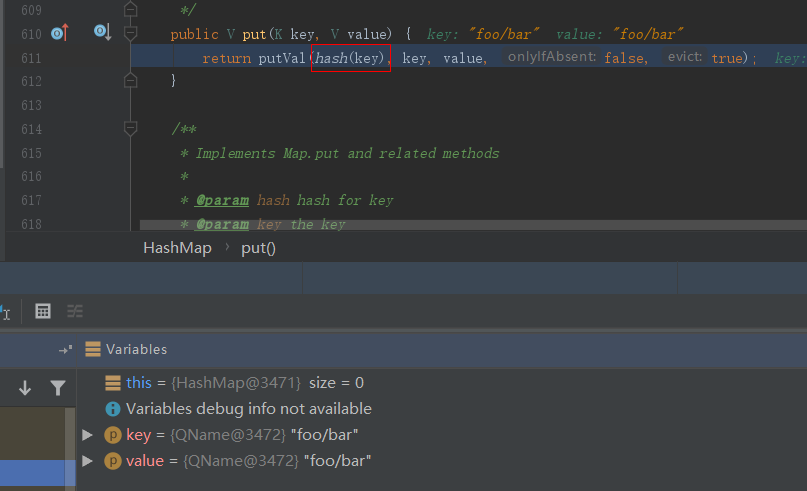Open the Evaluate Expression calculator icon
This screenshot has width=807, height=491.
click(x=43, y=311)
